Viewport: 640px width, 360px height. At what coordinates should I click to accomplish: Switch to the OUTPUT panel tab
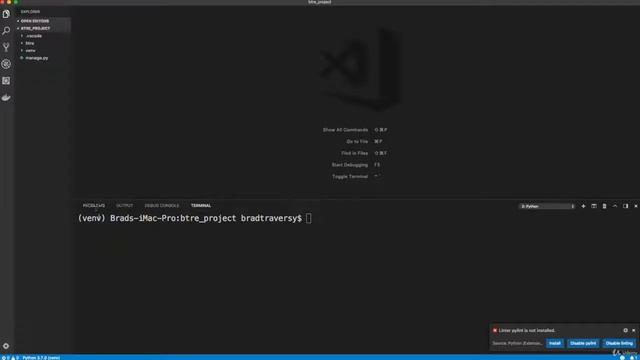pyautogui.click(x=124, y=206)
